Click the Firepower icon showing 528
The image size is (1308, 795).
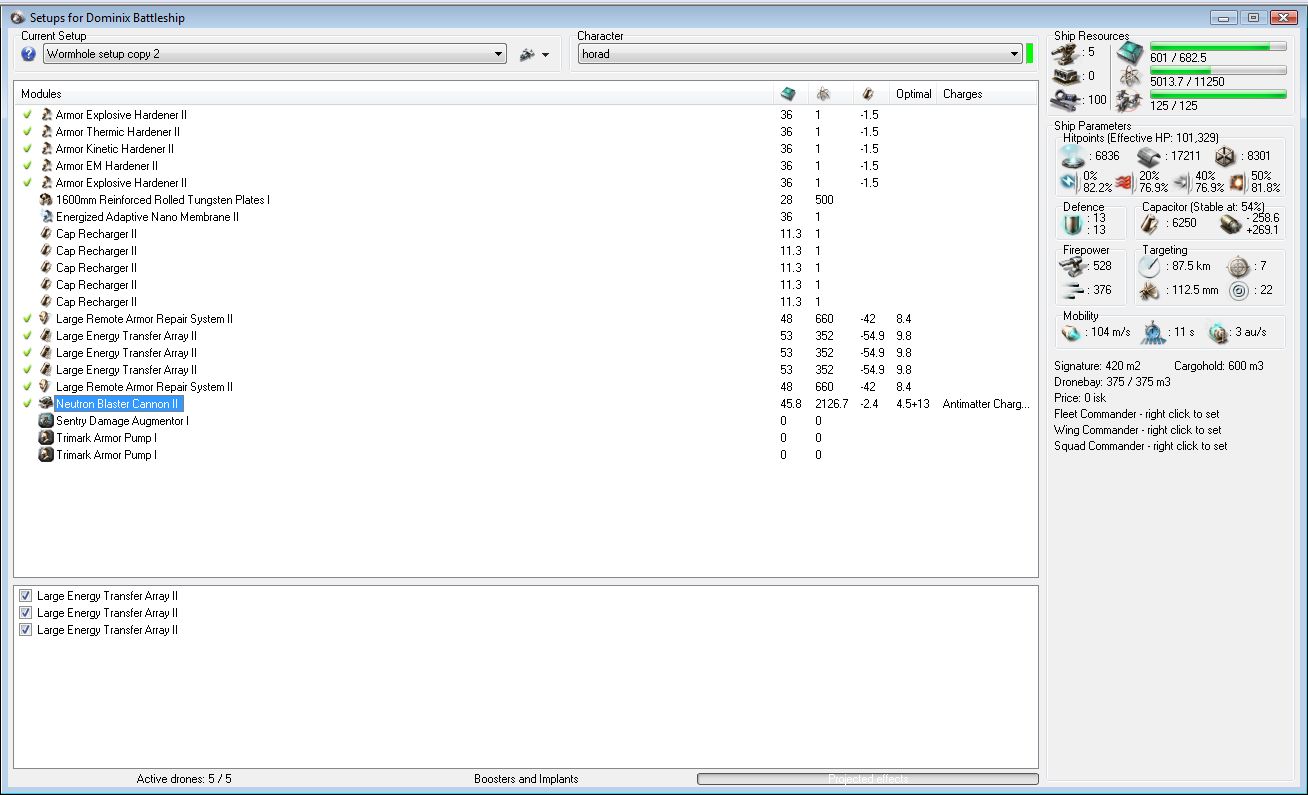coord(1074,266)
